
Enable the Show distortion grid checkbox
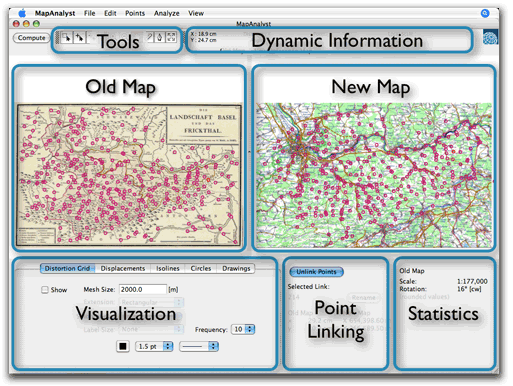point(45,290)
